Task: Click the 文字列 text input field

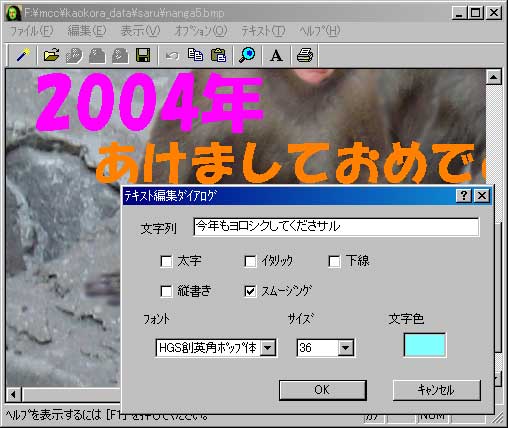Action: tap(336, 227)
